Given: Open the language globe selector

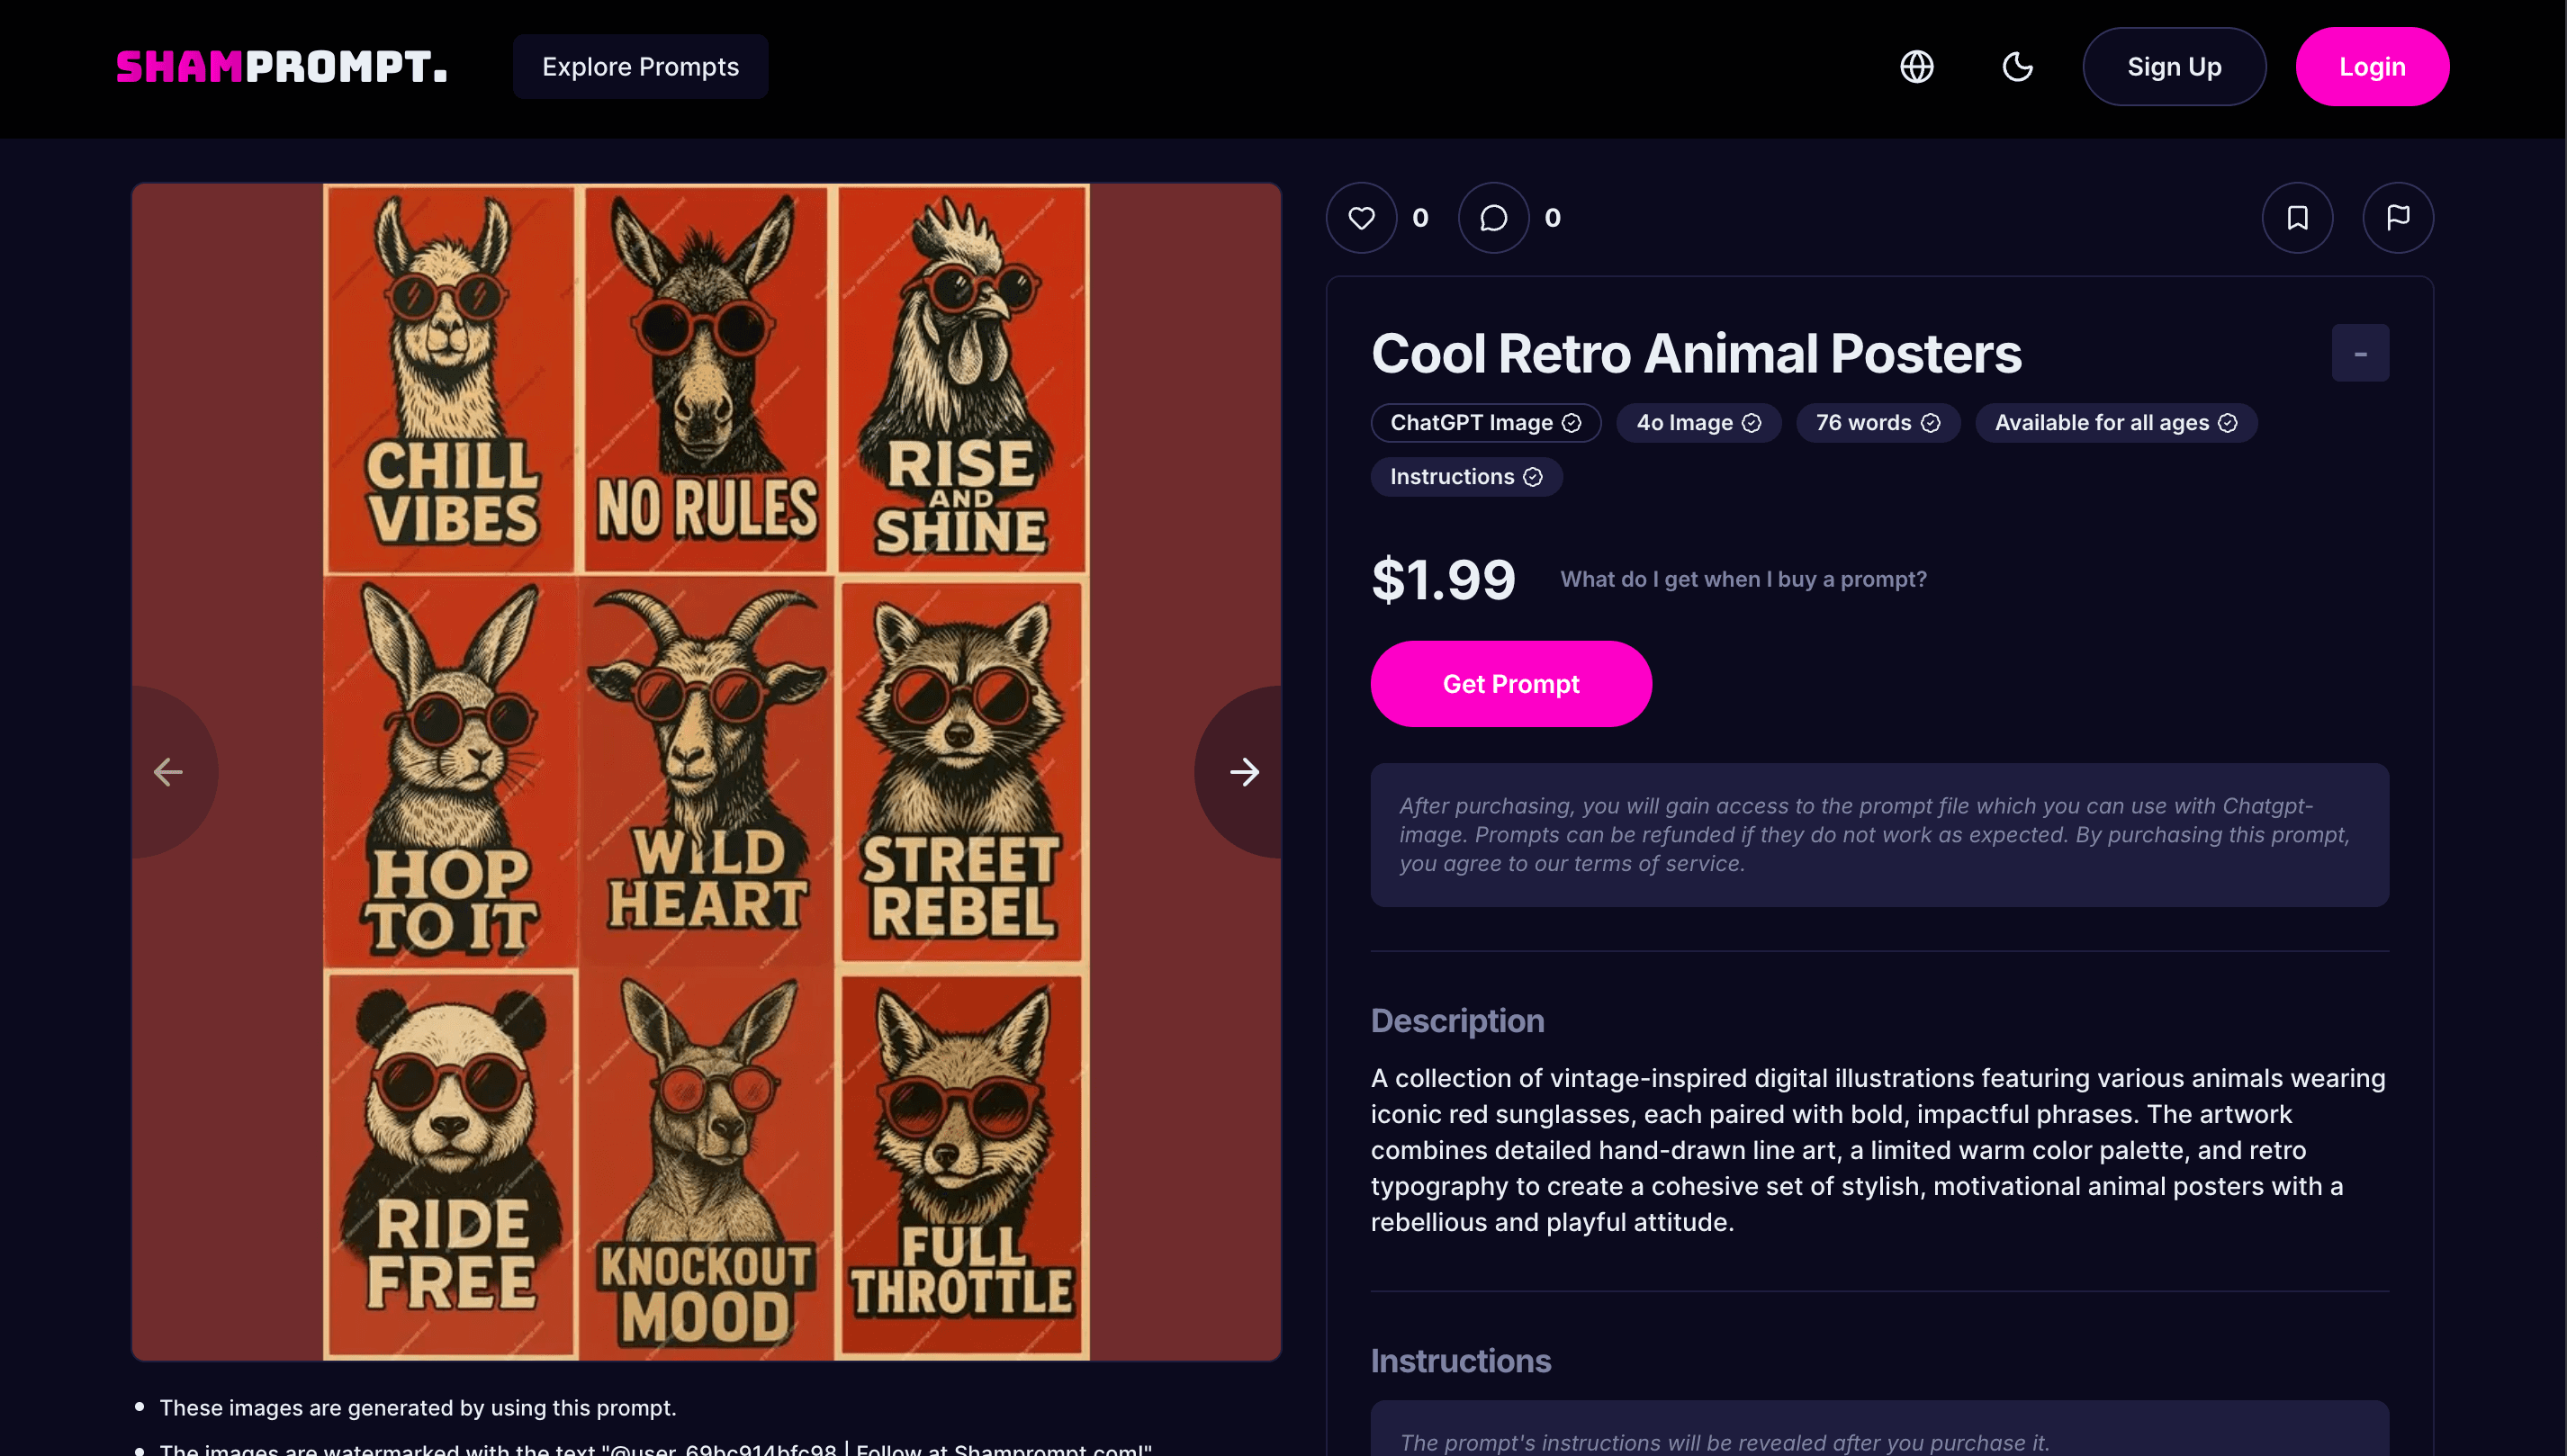Looking at the screenshot, I should tap(1916, 67).
